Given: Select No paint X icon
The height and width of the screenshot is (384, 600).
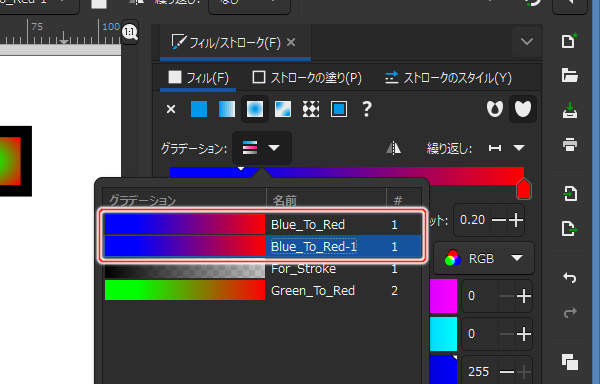Looking at the screenshot, I should tap(171, 109).
